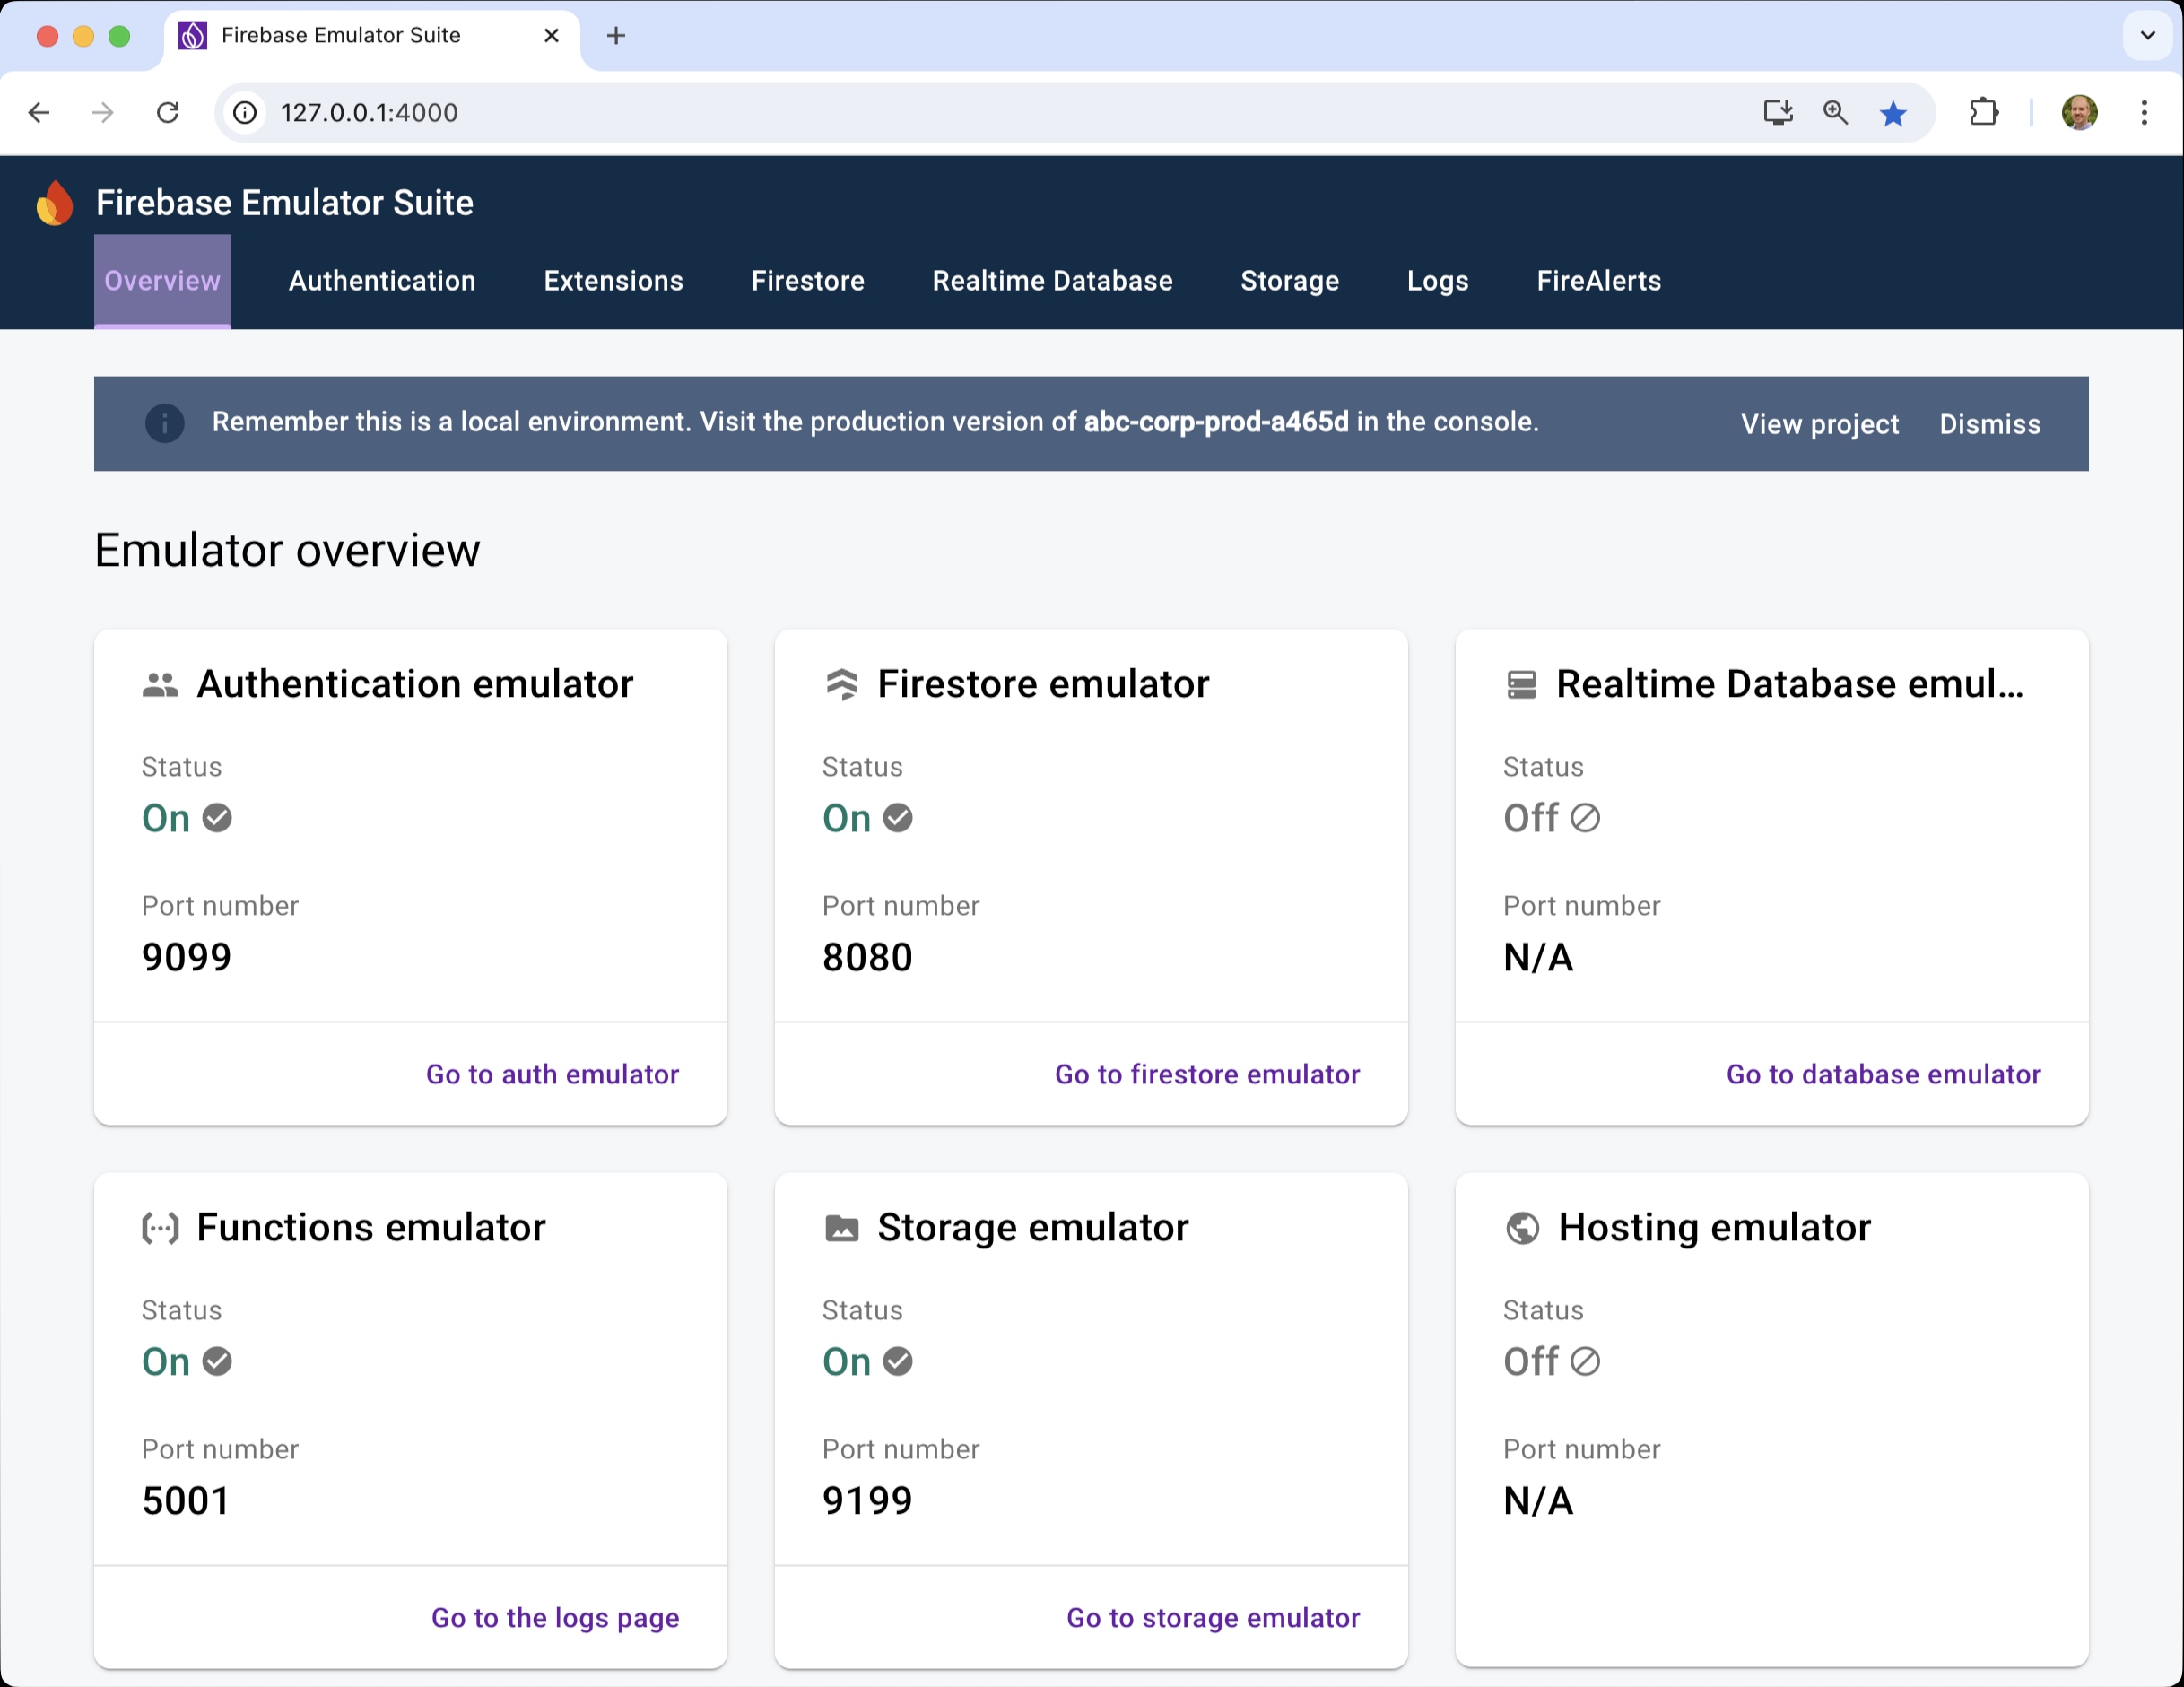Screen dimensions: 2184x1687
Task: Dismiss the local environment banner
Action: (1990, 424)
